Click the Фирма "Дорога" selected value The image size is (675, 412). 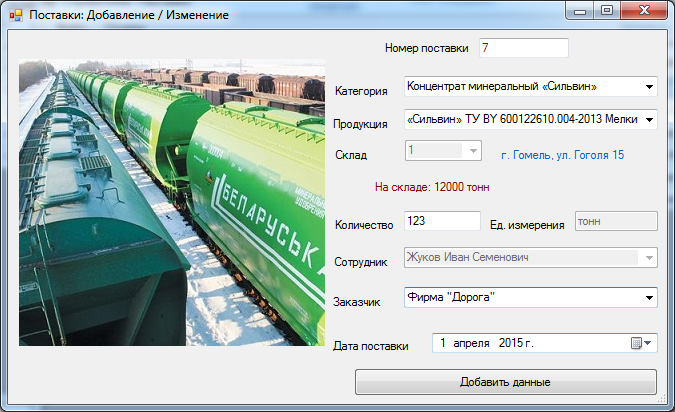[451, 297]
